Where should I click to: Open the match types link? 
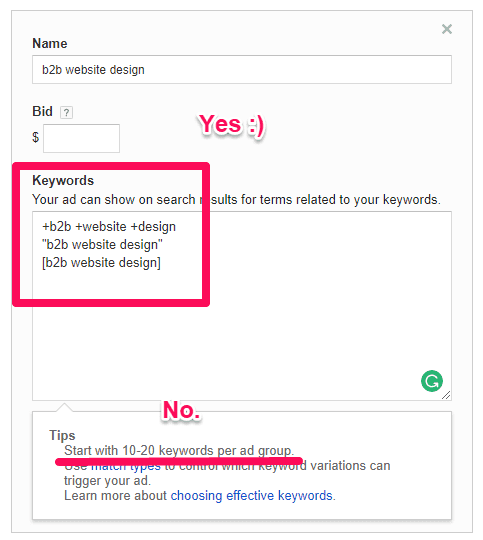126,467
